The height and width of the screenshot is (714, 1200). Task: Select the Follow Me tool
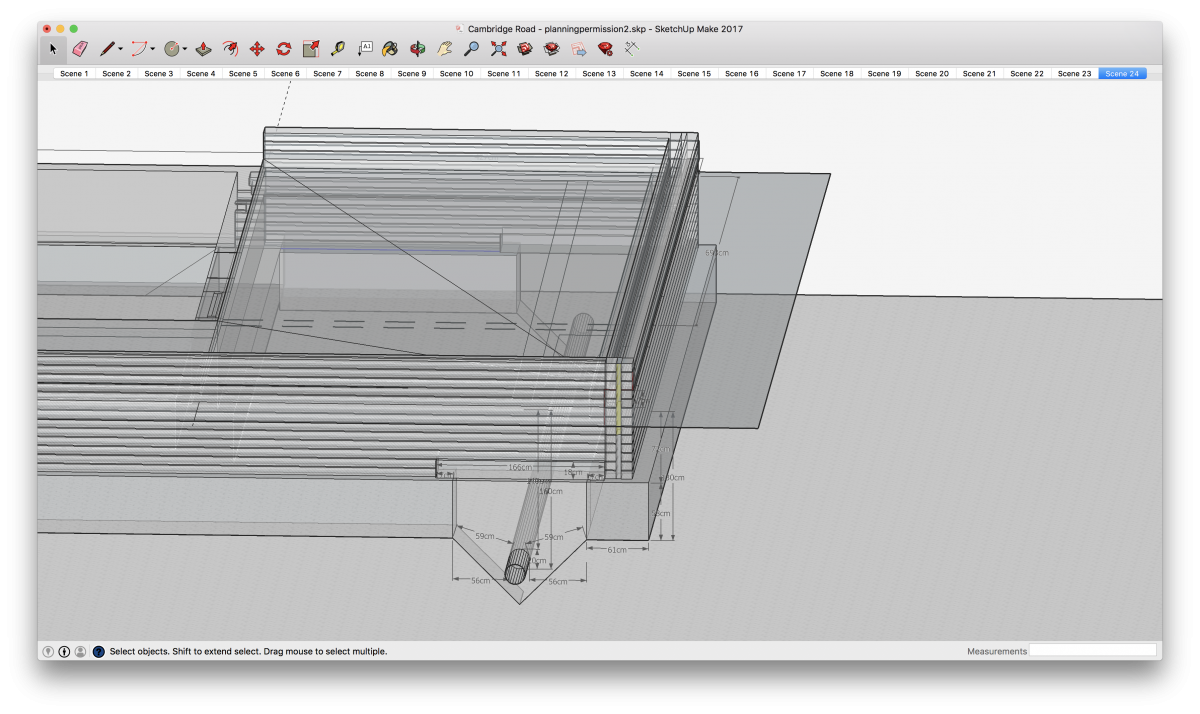pos(230,47)
